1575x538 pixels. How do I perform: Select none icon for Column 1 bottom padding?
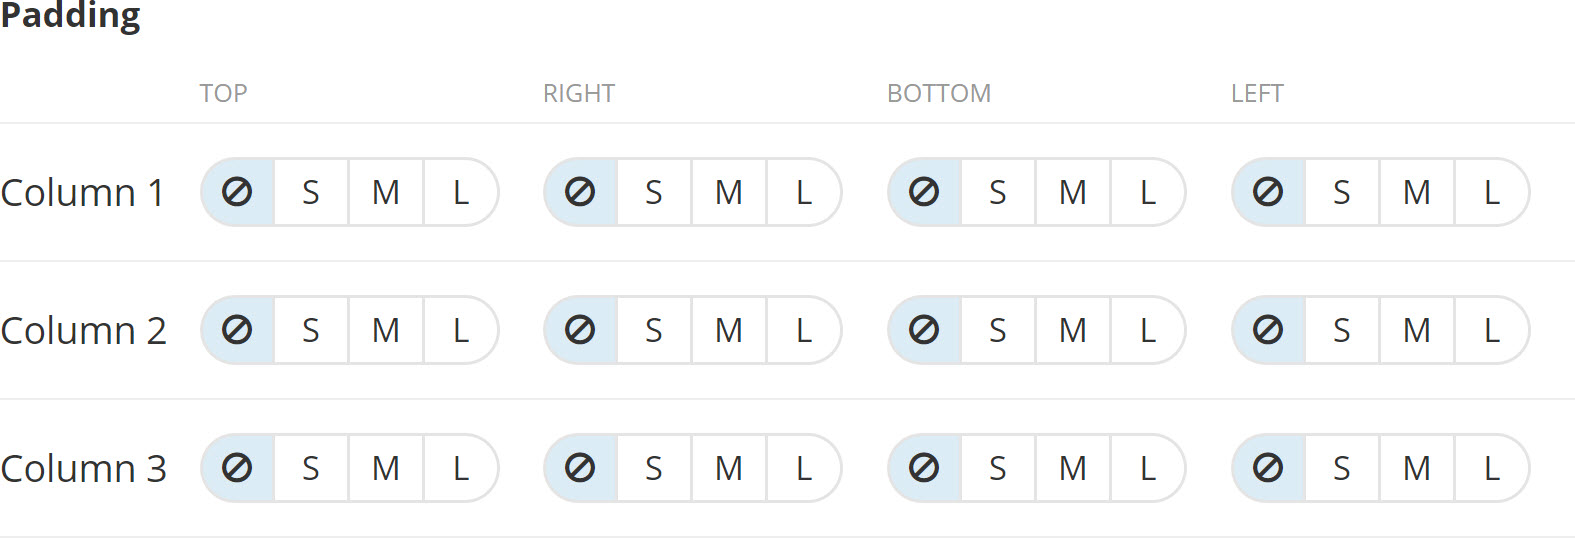coord(924,192)
